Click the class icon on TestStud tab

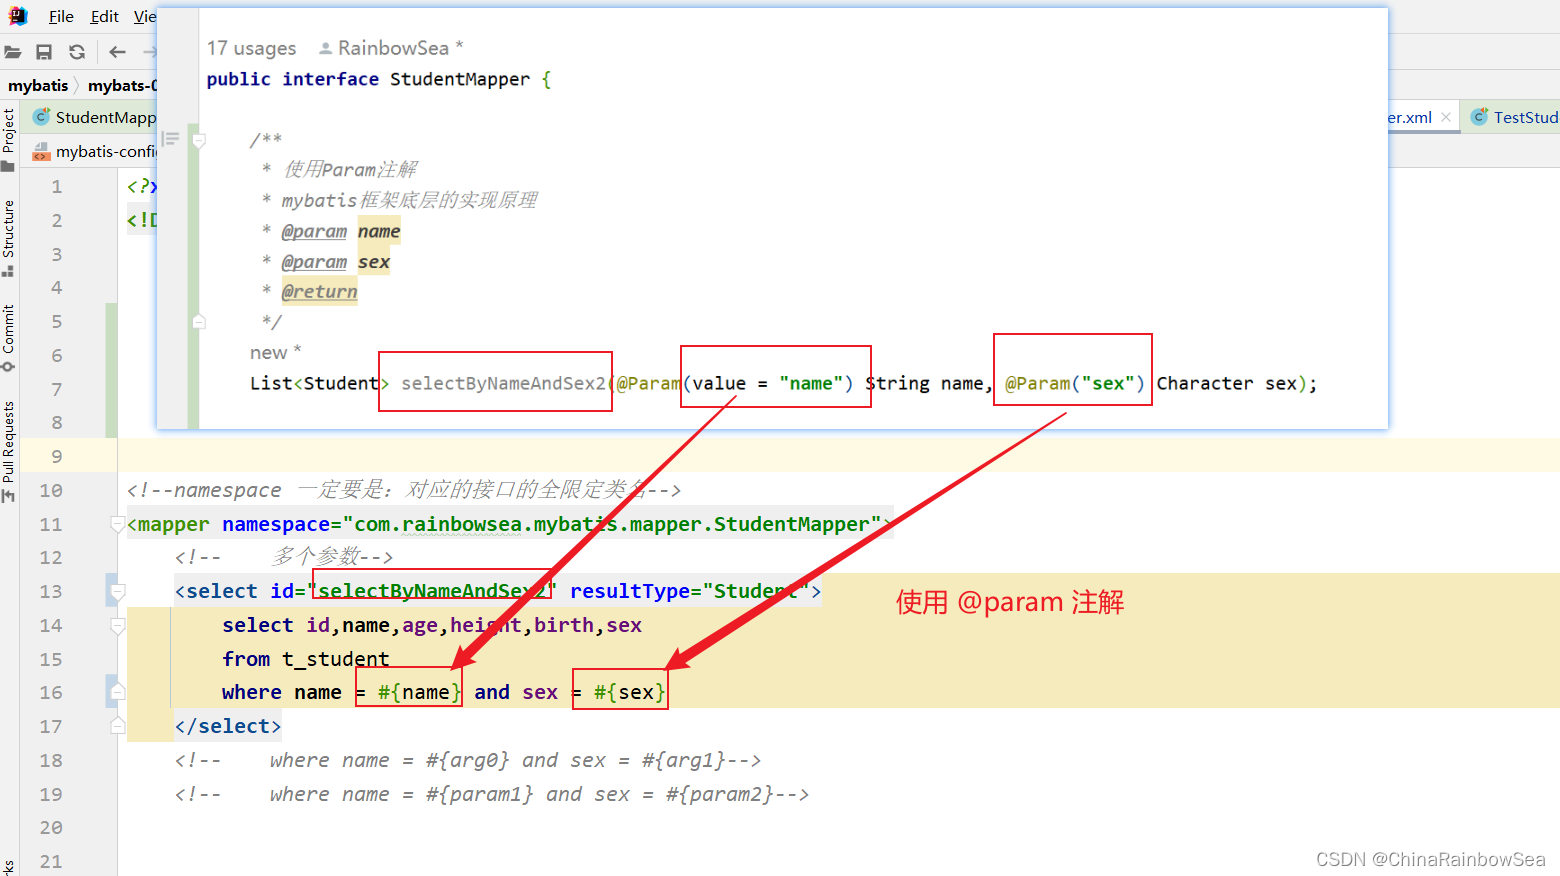click(1479, 117)
